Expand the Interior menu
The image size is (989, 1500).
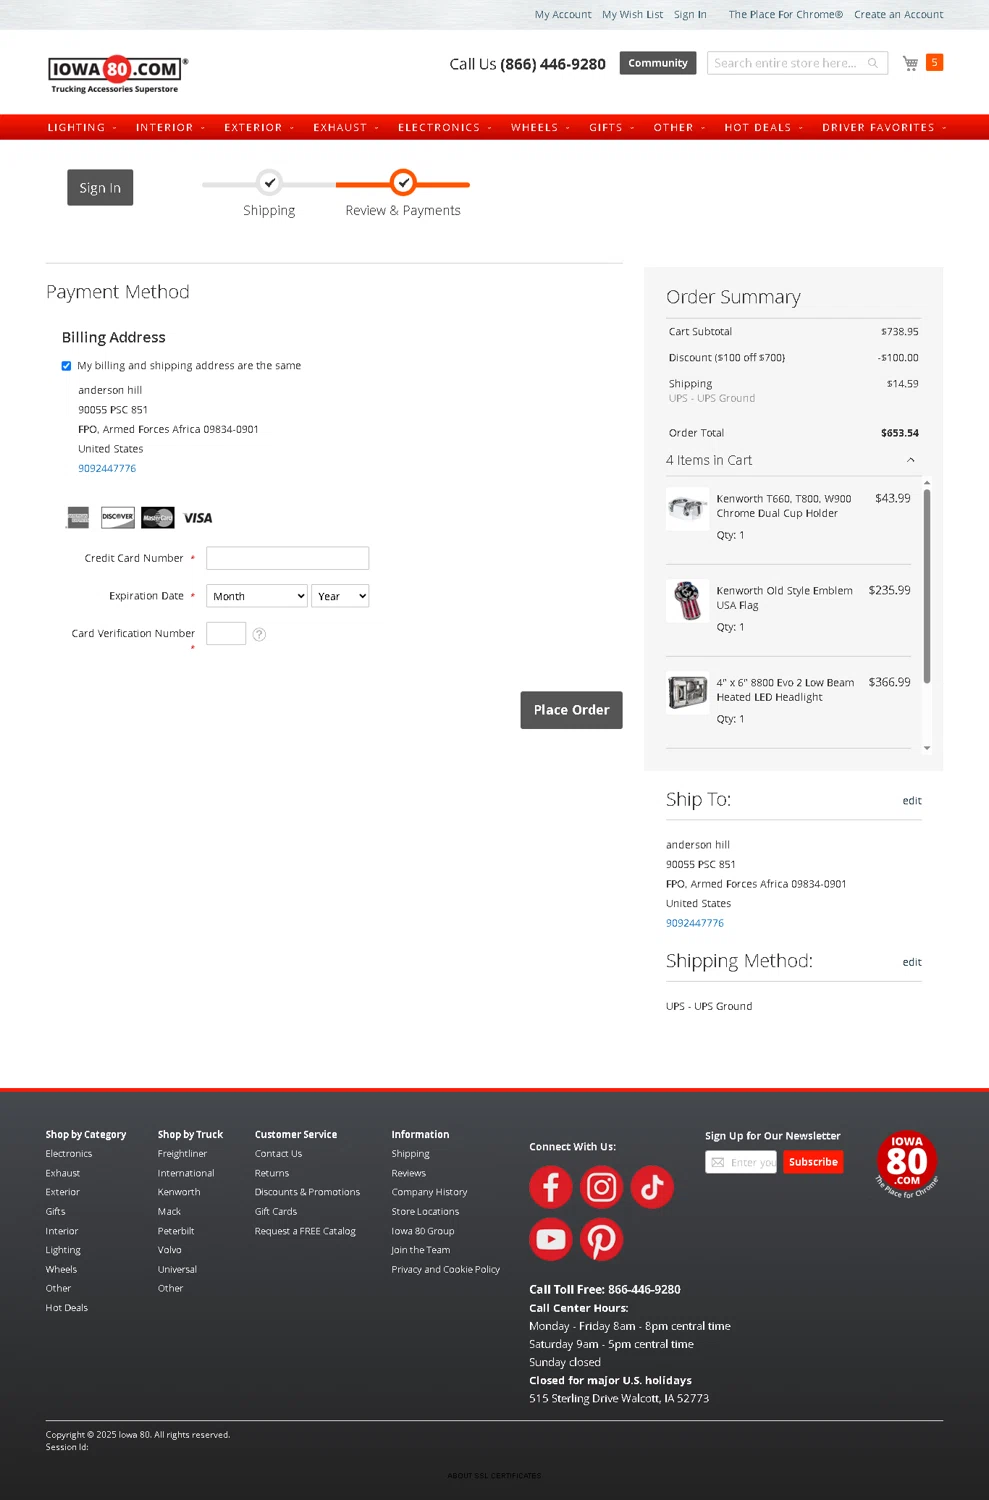pyautogui.click(x=170, y=128)
